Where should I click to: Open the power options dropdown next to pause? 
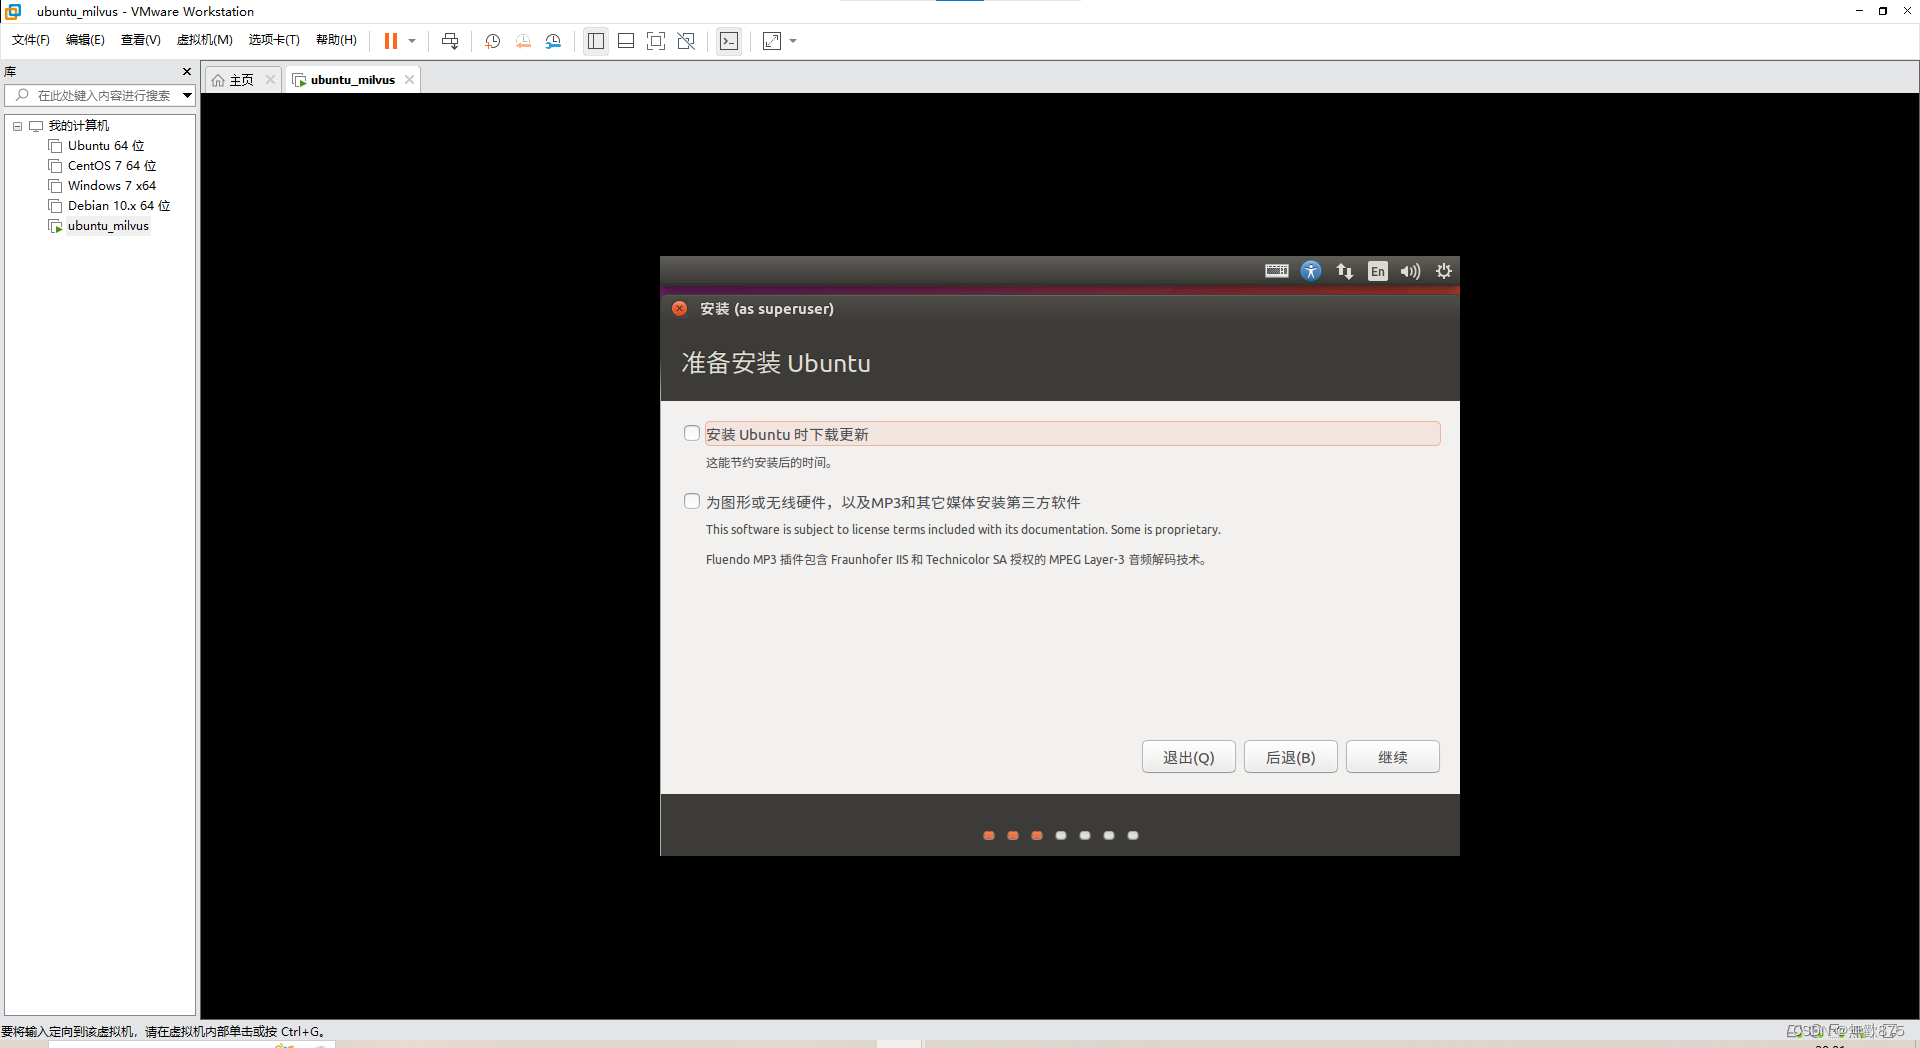coord(412,41)
